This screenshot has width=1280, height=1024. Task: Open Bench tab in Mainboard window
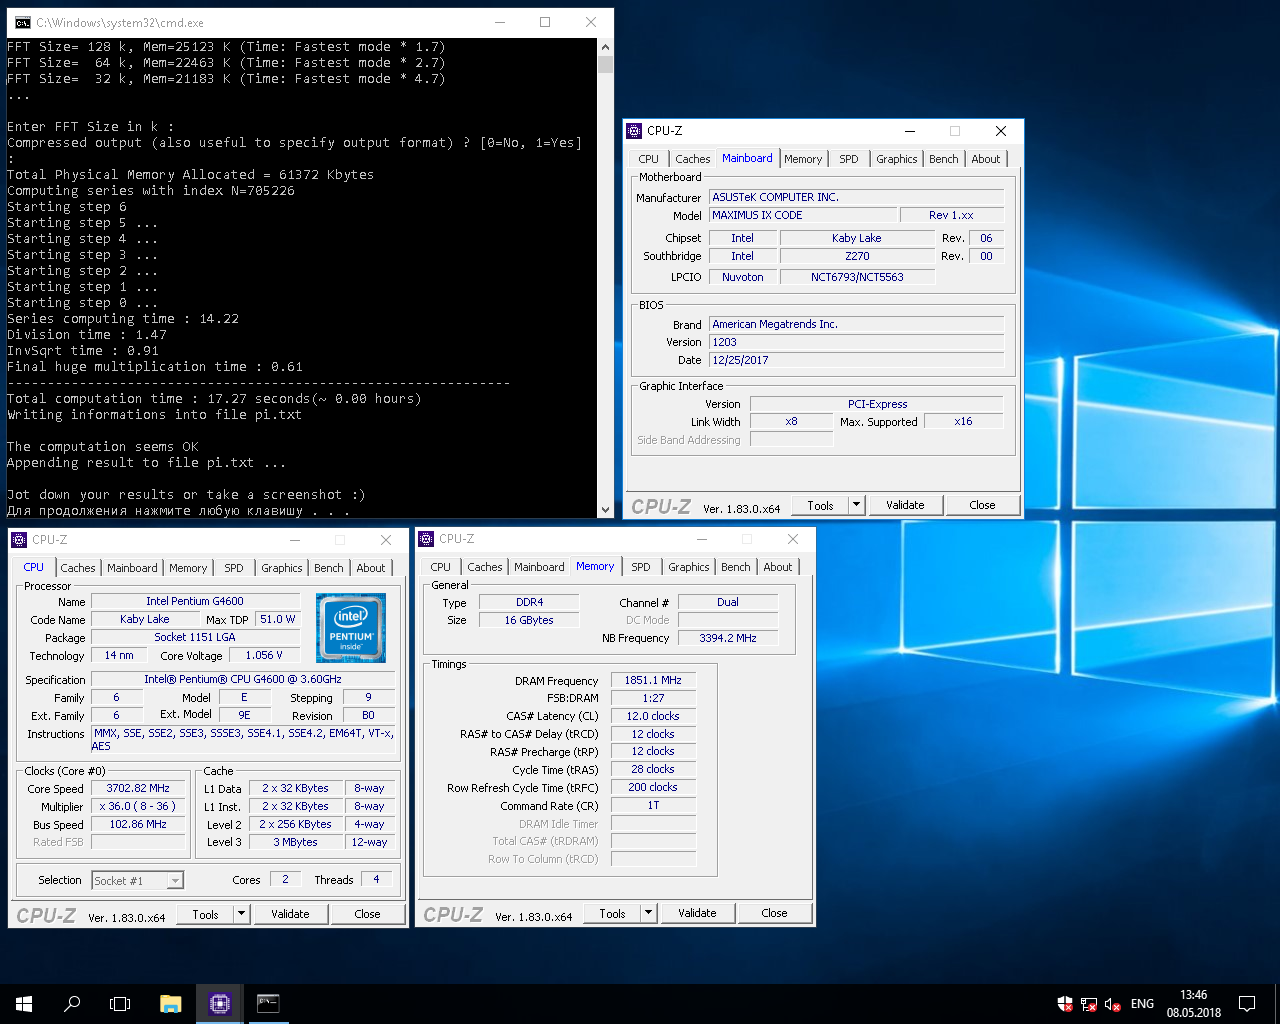(x=944, y=159)
